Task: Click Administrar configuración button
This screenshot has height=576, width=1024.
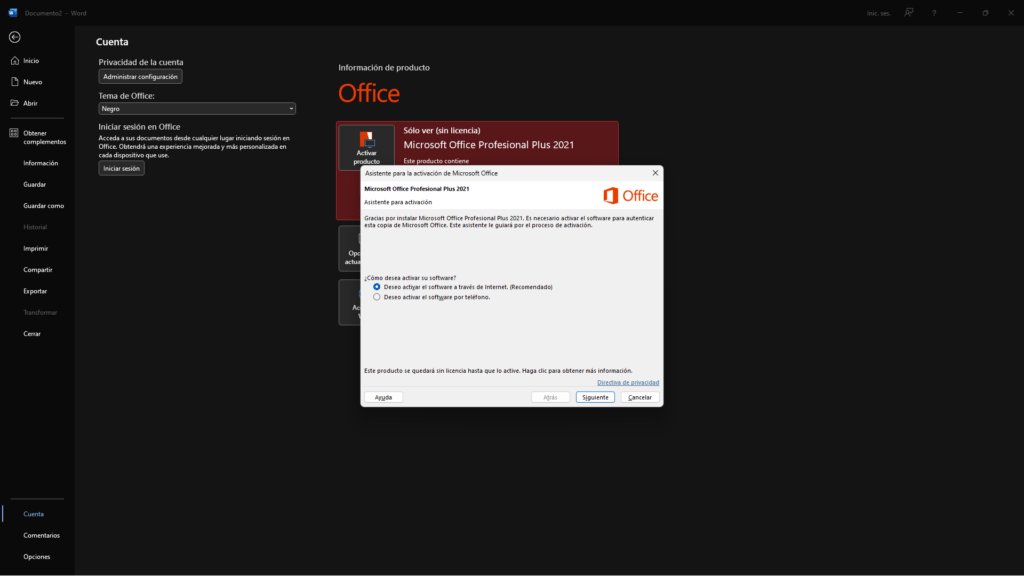Action: (x=140, y=77)
